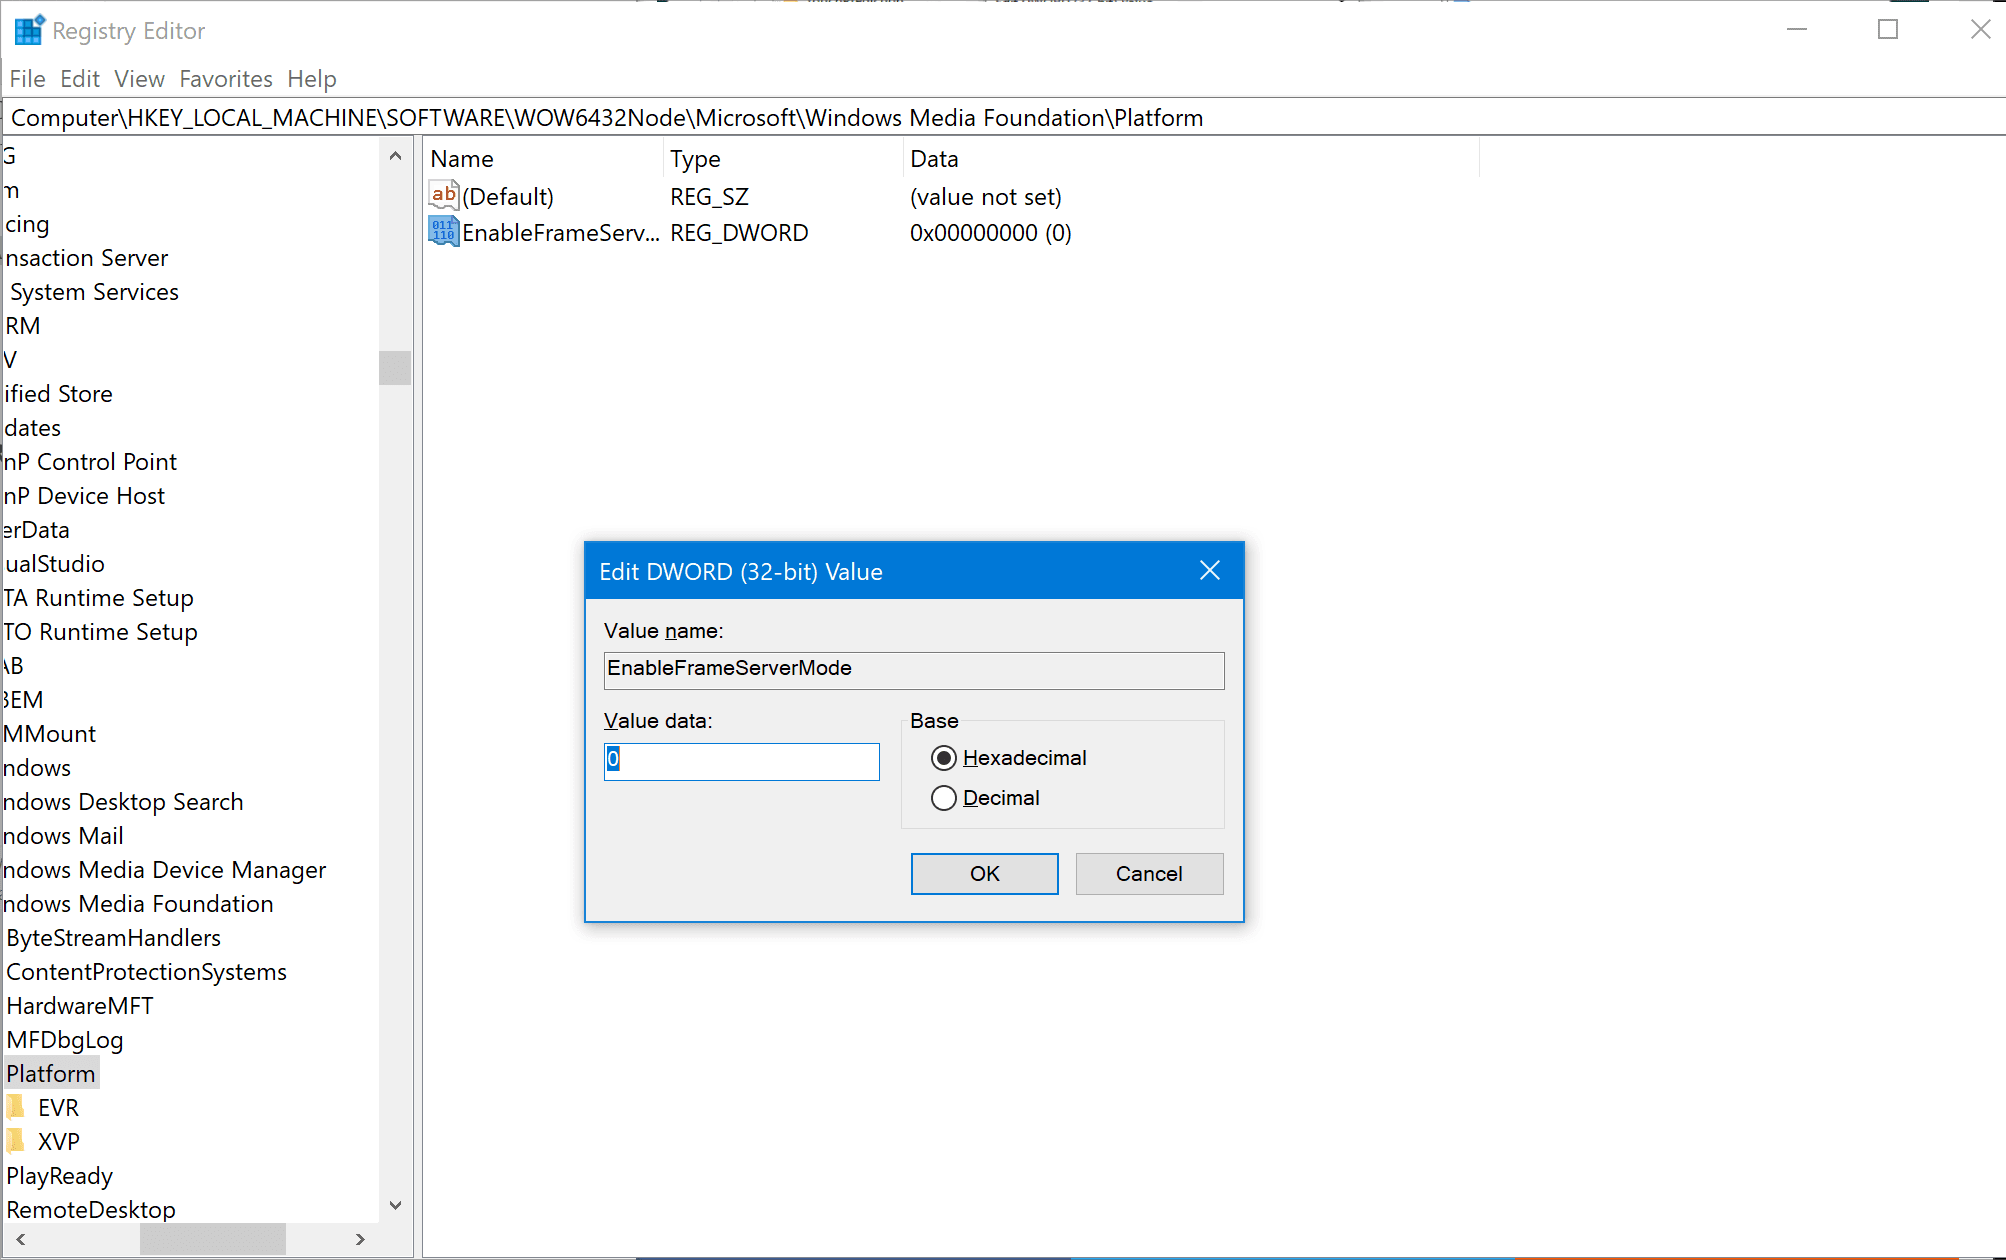Click the vertical scrollbar thumb in tree
Screen dimensions: 2006x1260
[x=395, y=367]
